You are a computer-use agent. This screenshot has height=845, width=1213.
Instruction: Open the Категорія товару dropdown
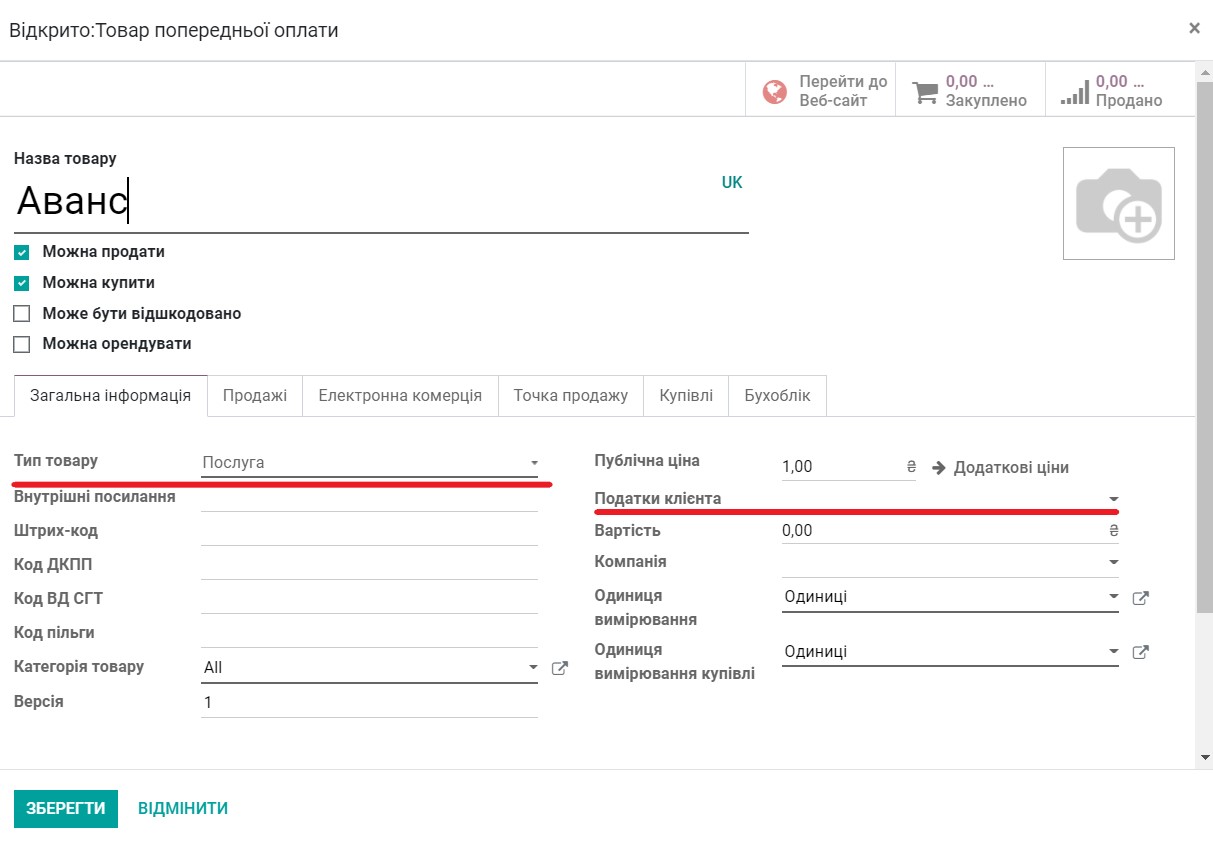click(x=533, y=665)
